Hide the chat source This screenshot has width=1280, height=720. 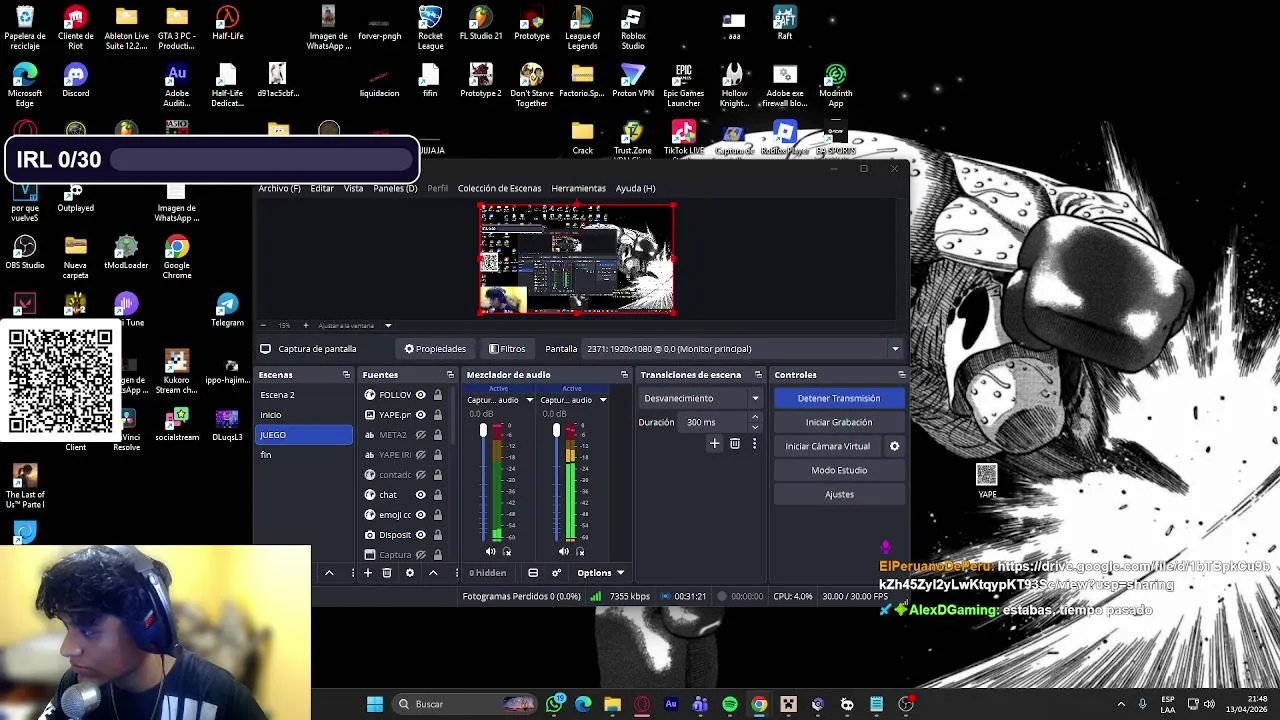(421, 495)
